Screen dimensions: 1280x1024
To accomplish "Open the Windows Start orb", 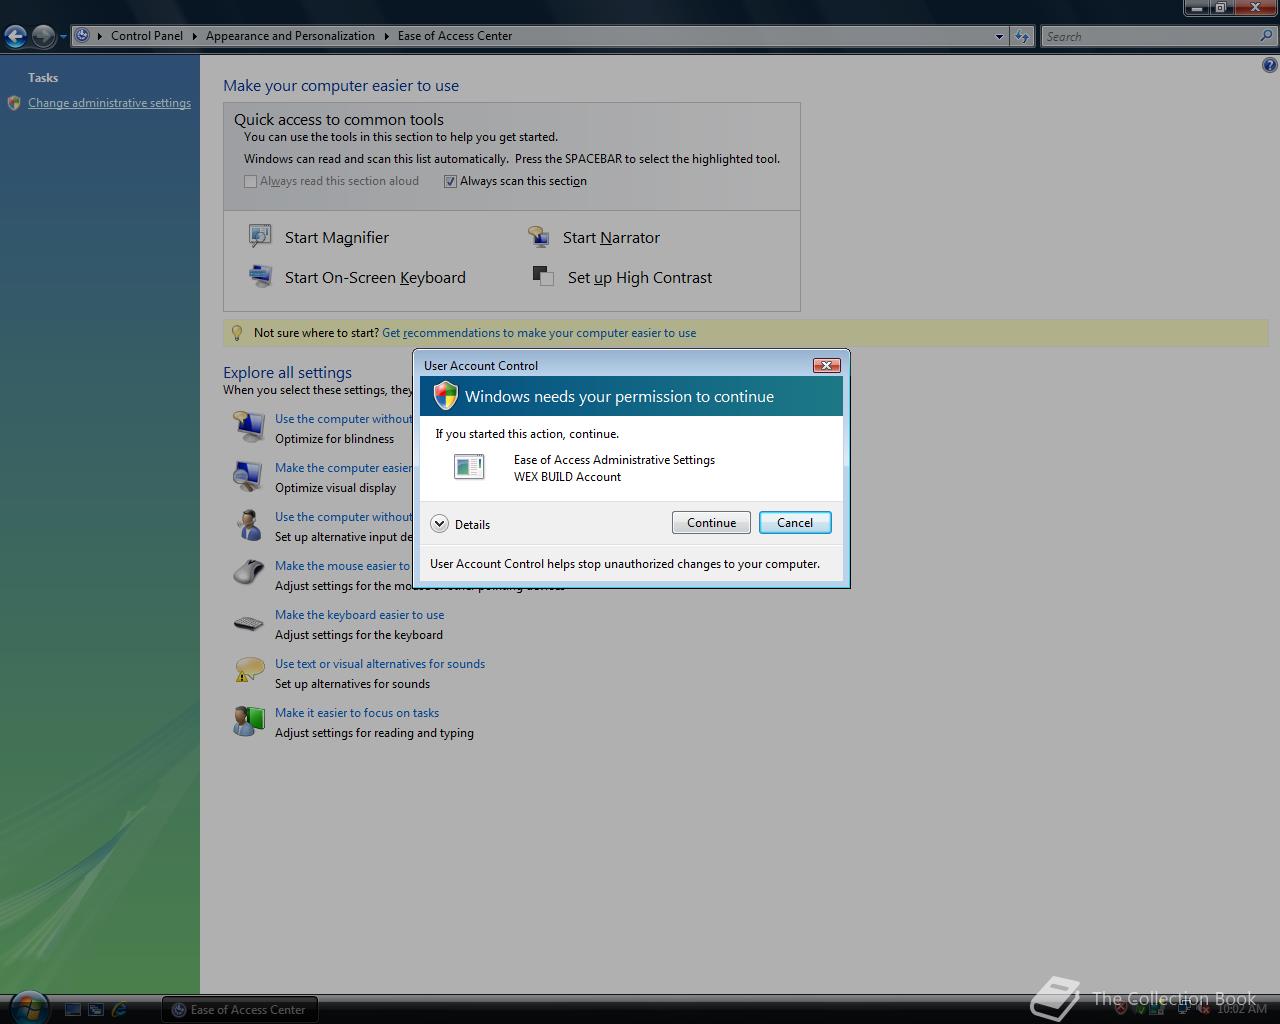I will [x=27, y=1007].
